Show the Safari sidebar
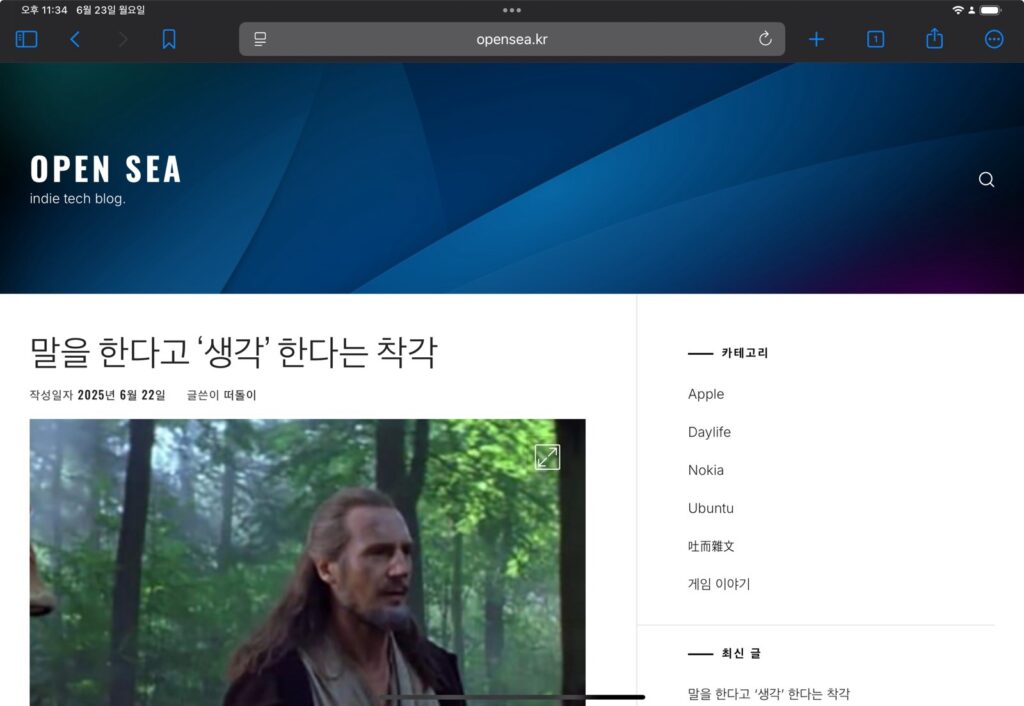 26,39
